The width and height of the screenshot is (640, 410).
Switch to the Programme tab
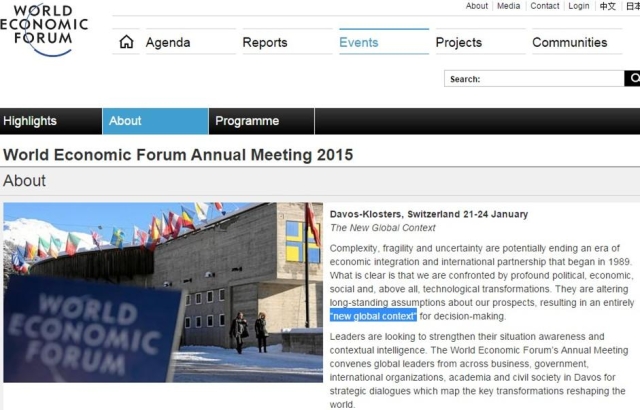tap(247, 121)
